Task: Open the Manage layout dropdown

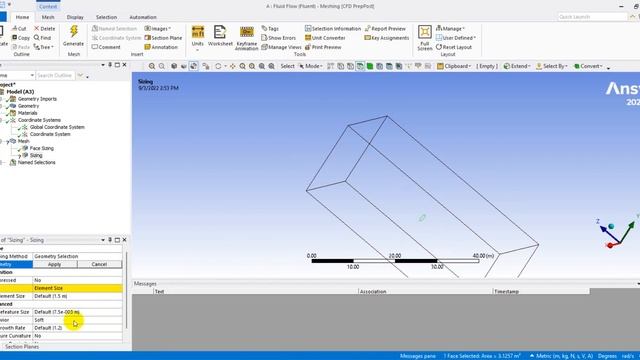Action: tap(450, 29)
